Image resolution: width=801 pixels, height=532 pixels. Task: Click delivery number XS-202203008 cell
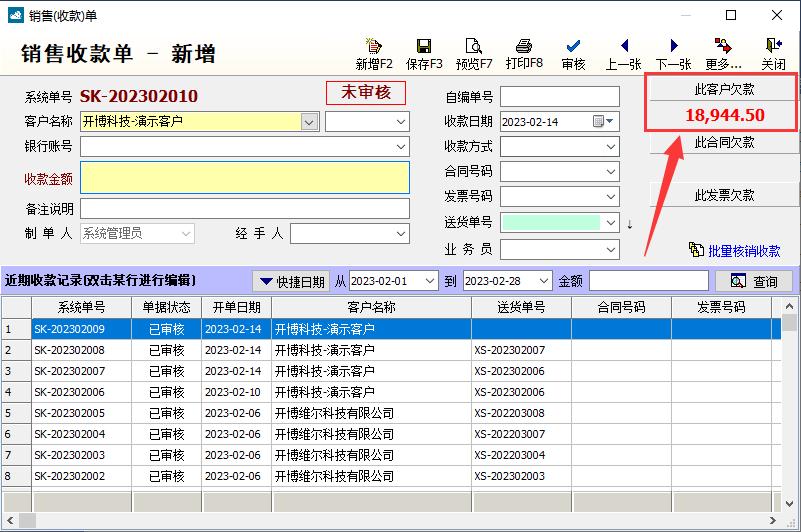[x=522, y=413]
